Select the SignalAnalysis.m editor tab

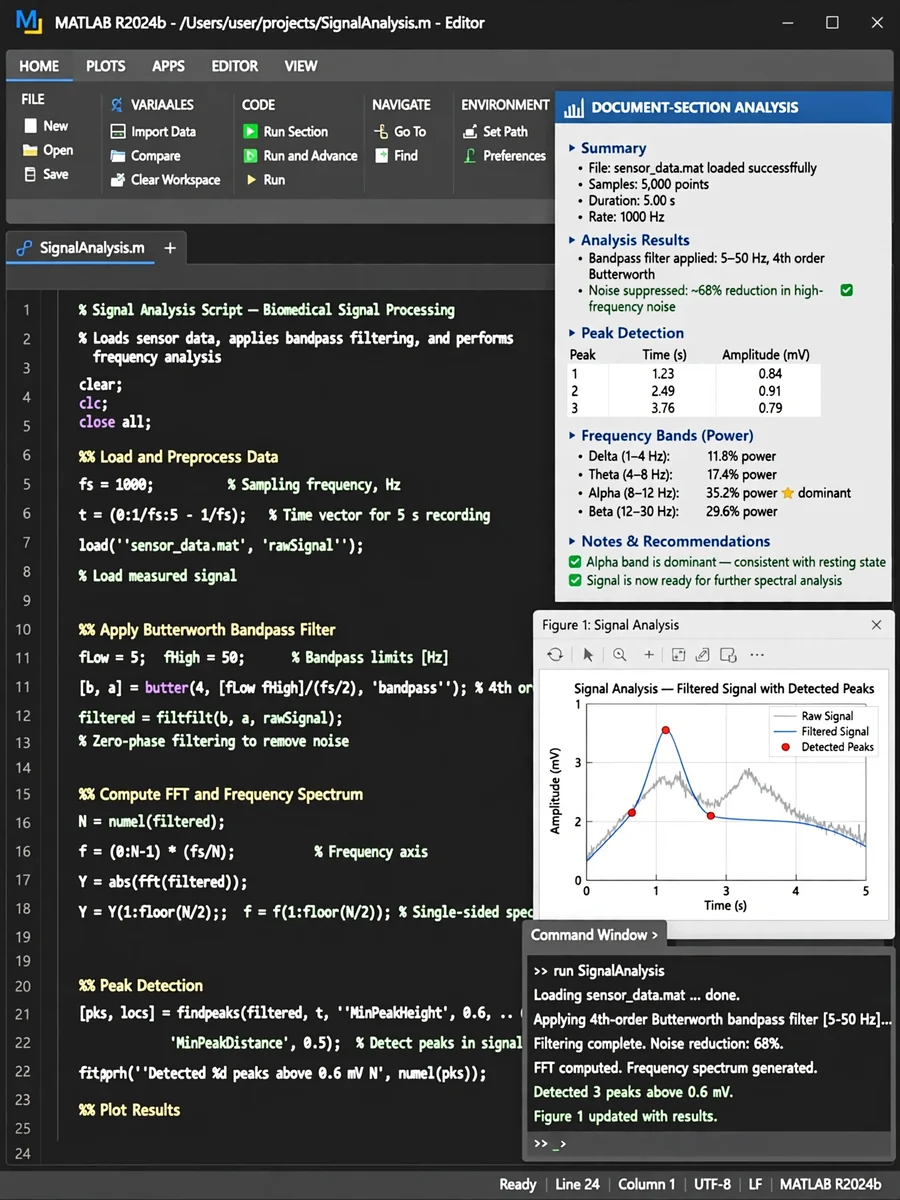[81, 248]
